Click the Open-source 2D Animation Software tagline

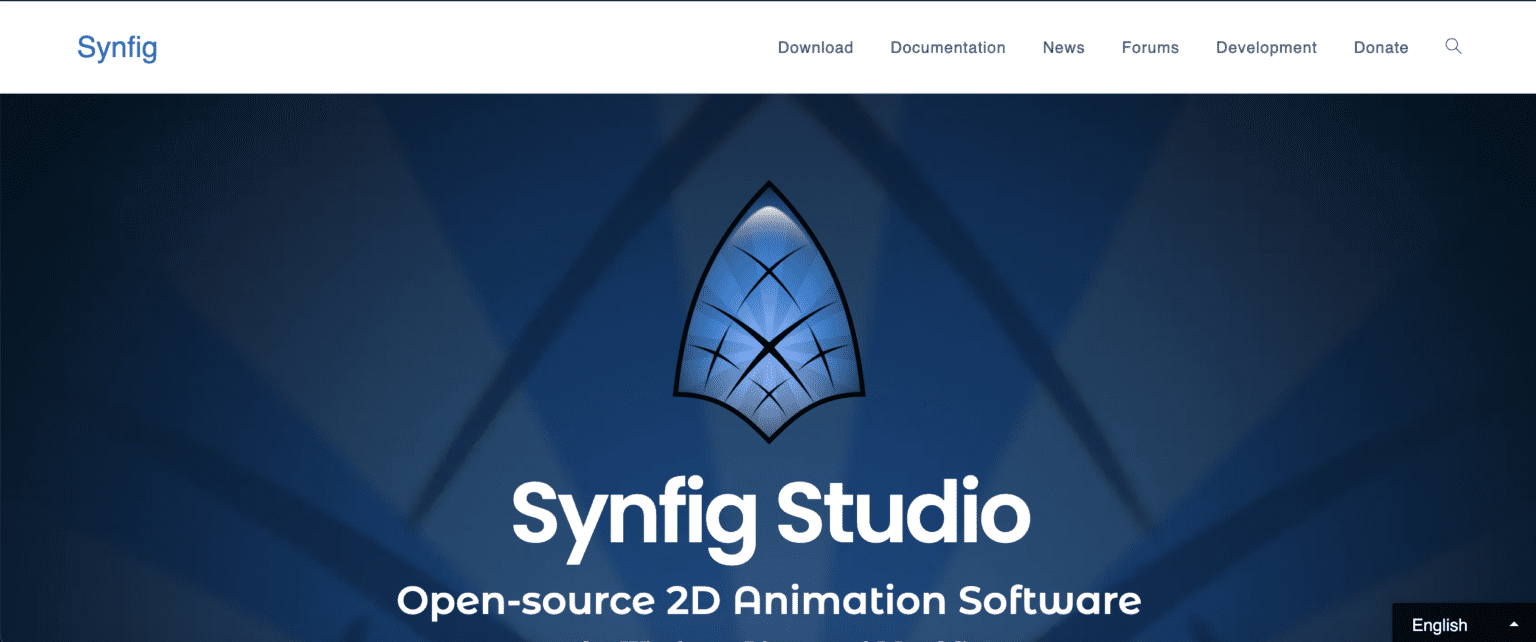tap(769, 600)
